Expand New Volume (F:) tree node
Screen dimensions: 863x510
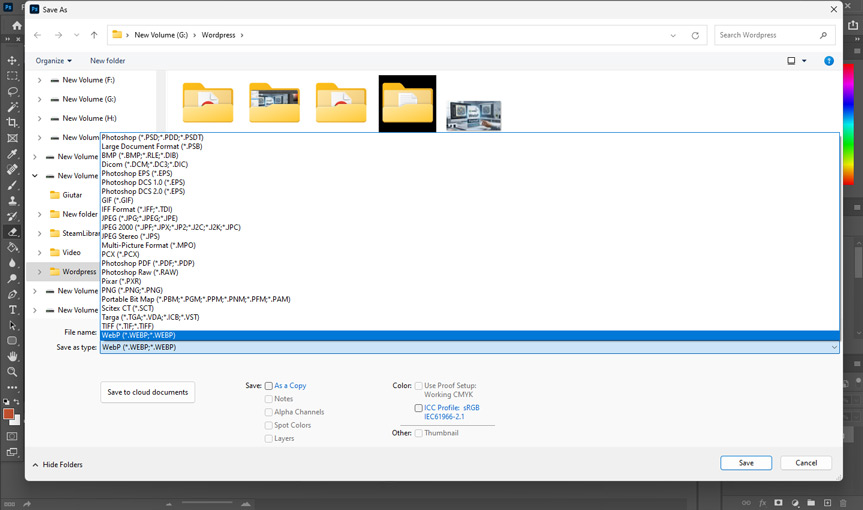(x=39, y=80)
